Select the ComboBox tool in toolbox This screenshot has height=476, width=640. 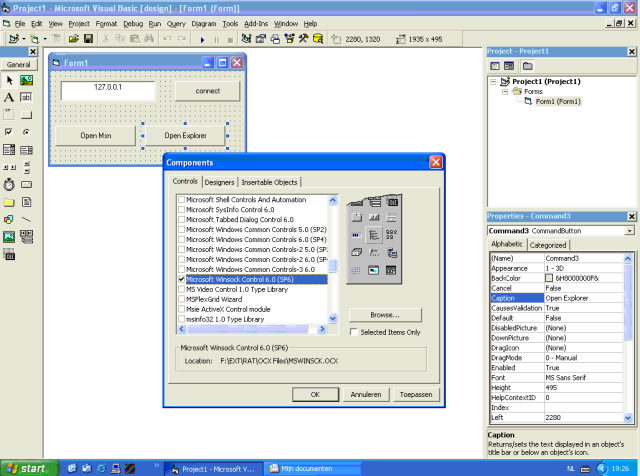pos(9,150)
